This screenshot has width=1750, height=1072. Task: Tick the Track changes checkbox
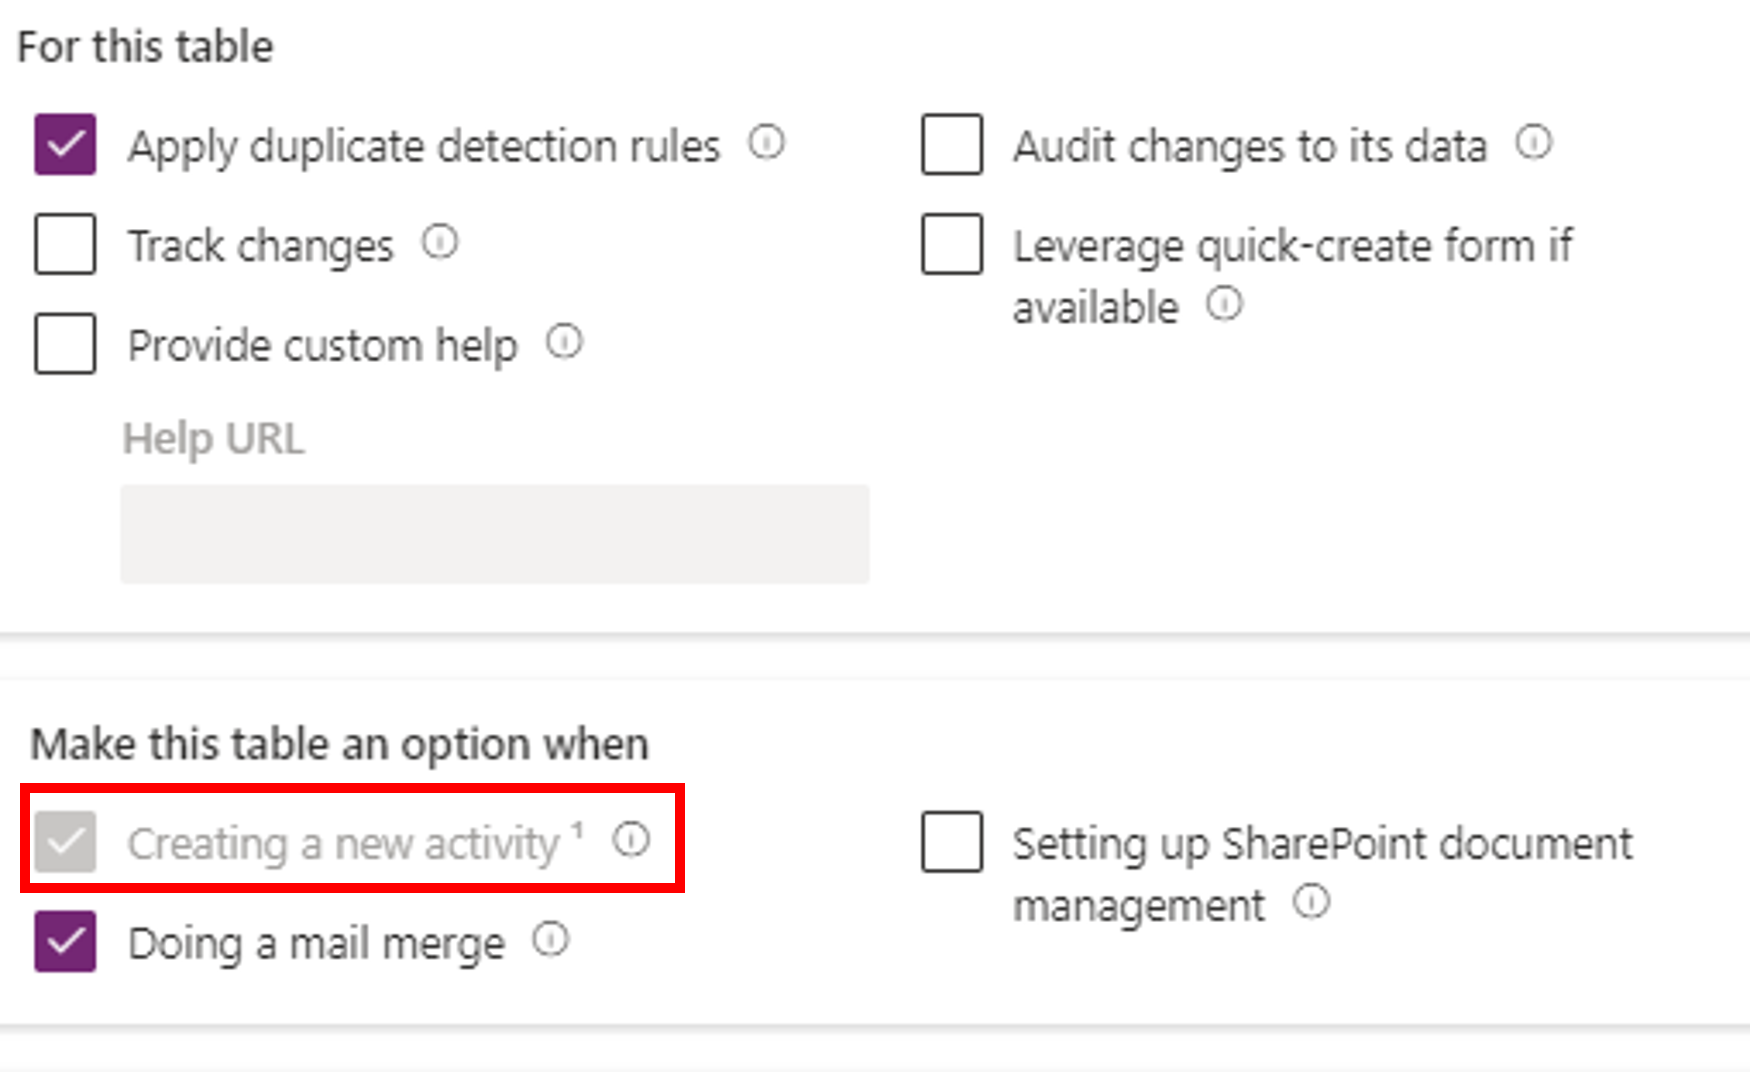coord(65,243)
